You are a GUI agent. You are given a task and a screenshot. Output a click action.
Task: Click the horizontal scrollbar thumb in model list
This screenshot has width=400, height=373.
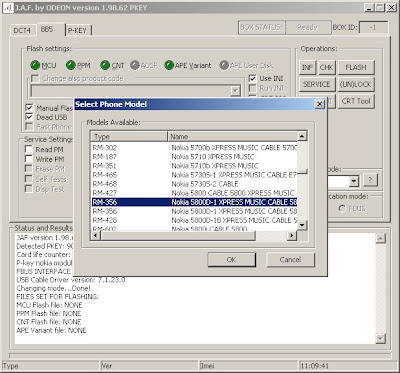coord(178,236)
